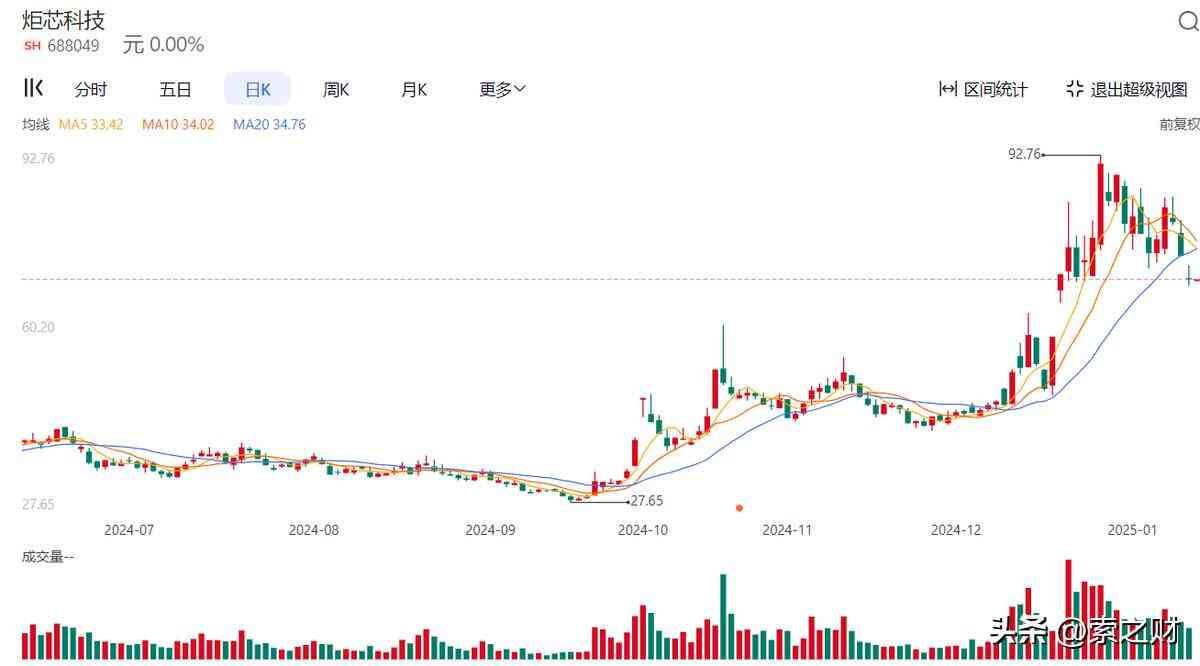
Task: Toggle the MA20 moving average line
Action: [269, 124]
